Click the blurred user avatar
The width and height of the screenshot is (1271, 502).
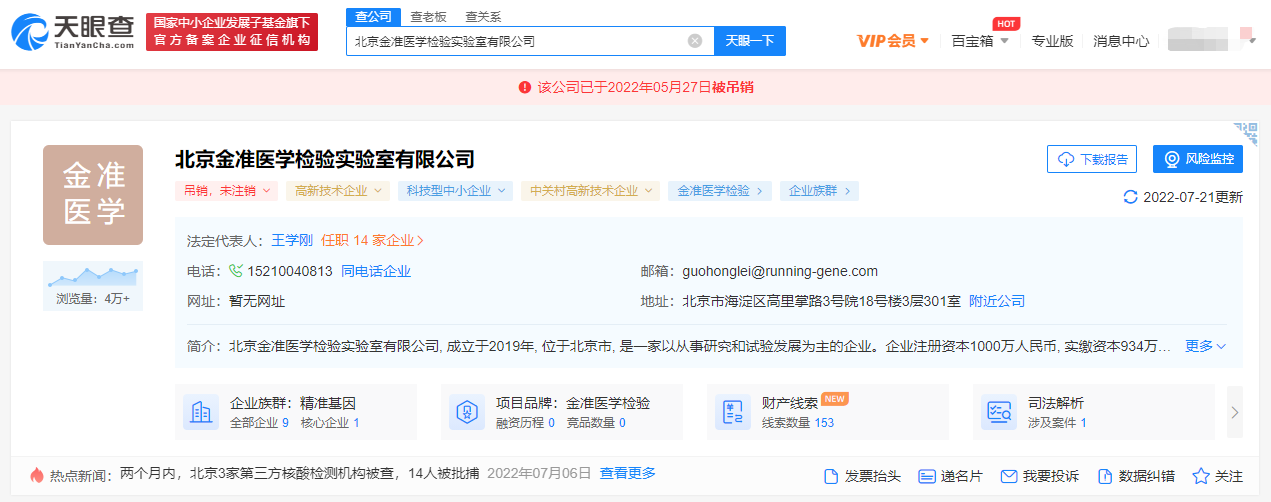(x=1200, y=39)
